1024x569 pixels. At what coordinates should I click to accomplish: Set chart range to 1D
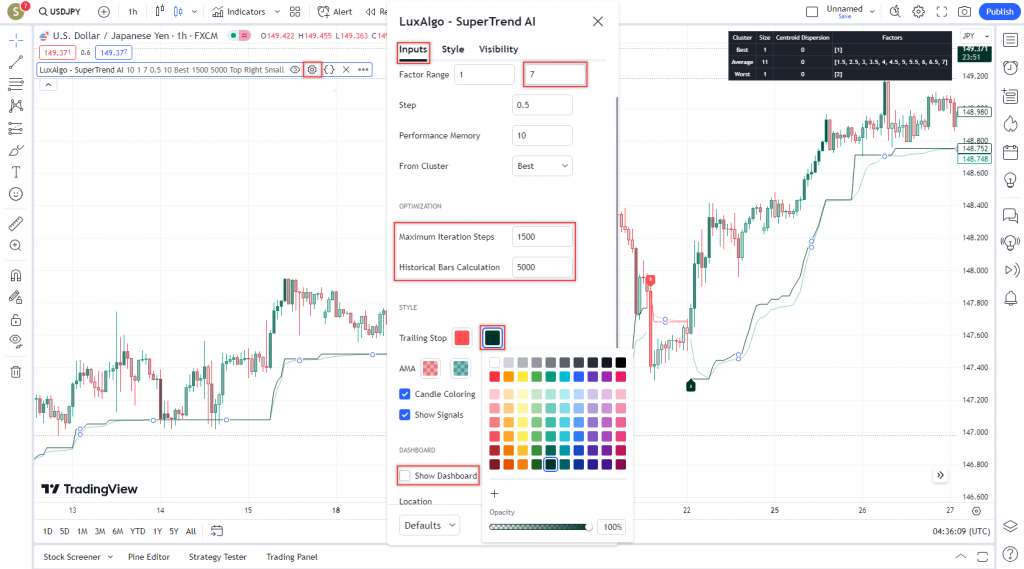[x=48, y=531]
